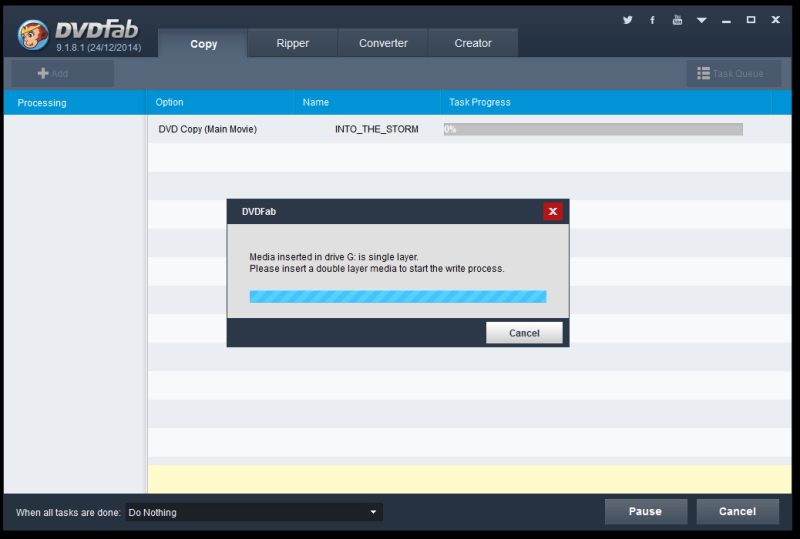The height and width of the screenshot is (539, 800).
Task: Click the Task Progress column header
Action: [606, 103]
